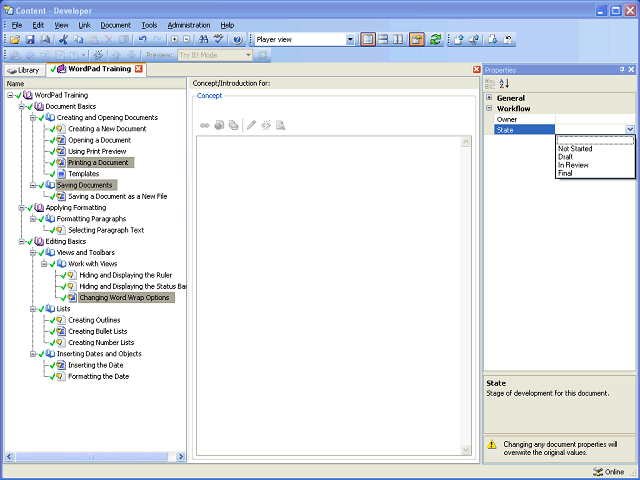Select Changing Word Wrap Options topic
The image size is (640, 480).
click(x=124, y=298)
